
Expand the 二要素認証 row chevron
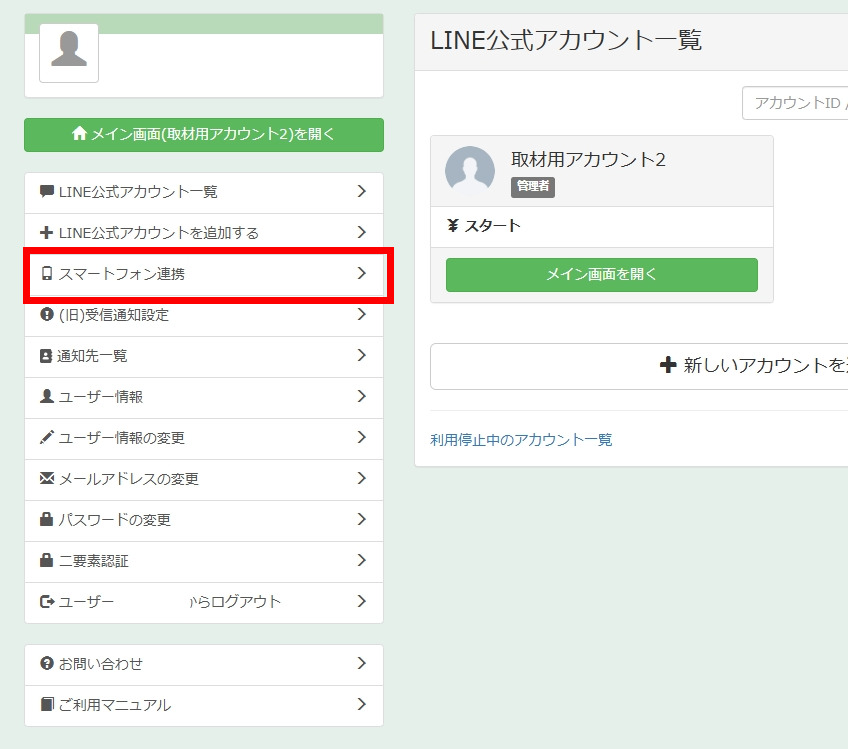361,561
